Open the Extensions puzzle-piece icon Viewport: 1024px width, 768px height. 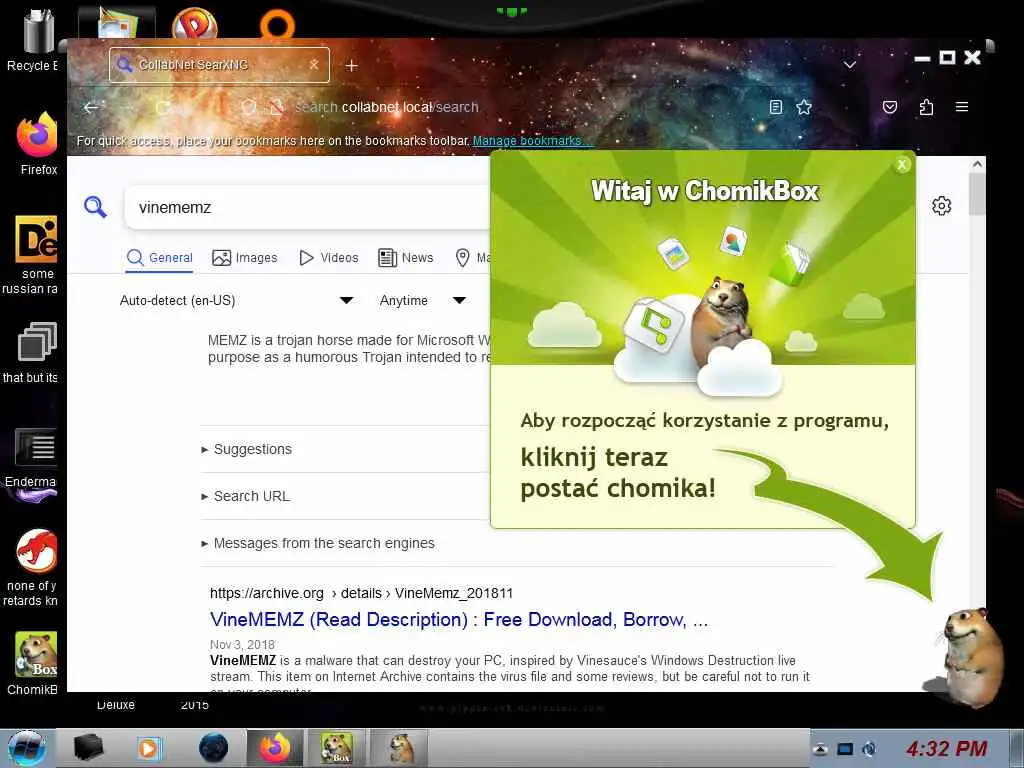926,107
